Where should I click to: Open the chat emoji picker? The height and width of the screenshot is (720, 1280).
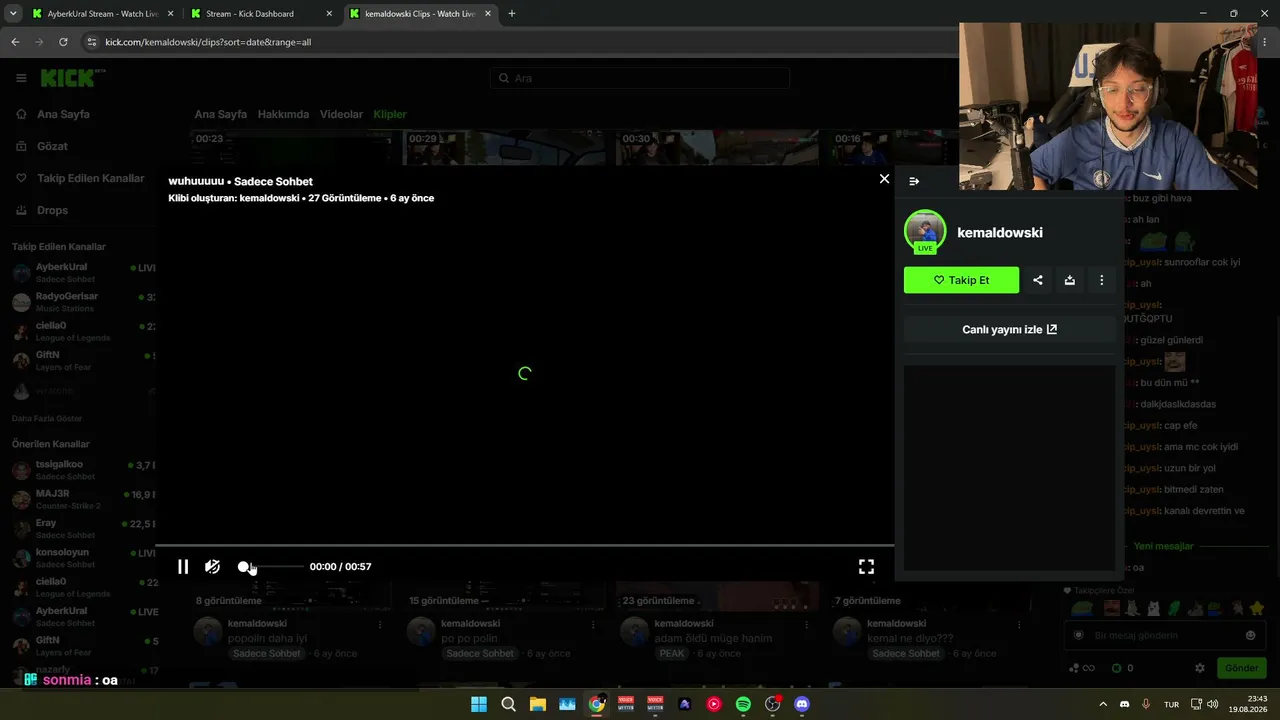1250,635
